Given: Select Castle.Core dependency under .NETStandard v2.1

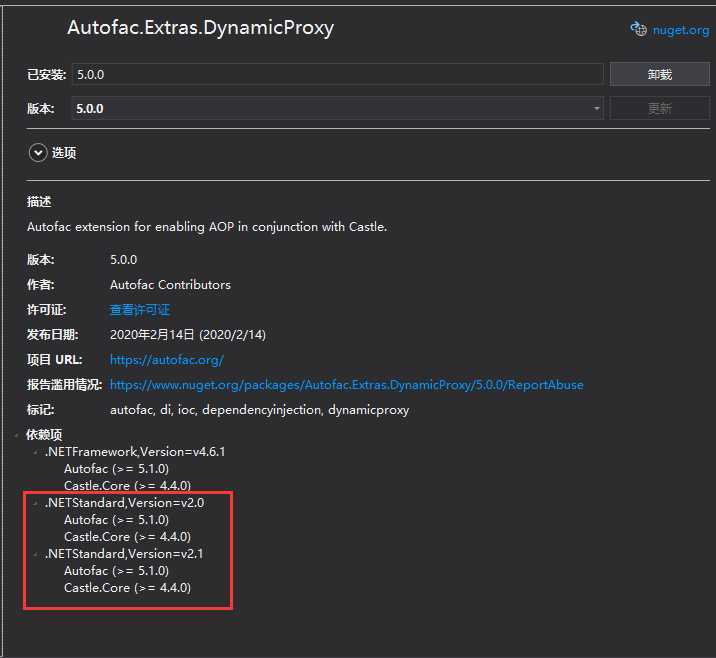Looking at the screenshot, I should tap(127, 588).
